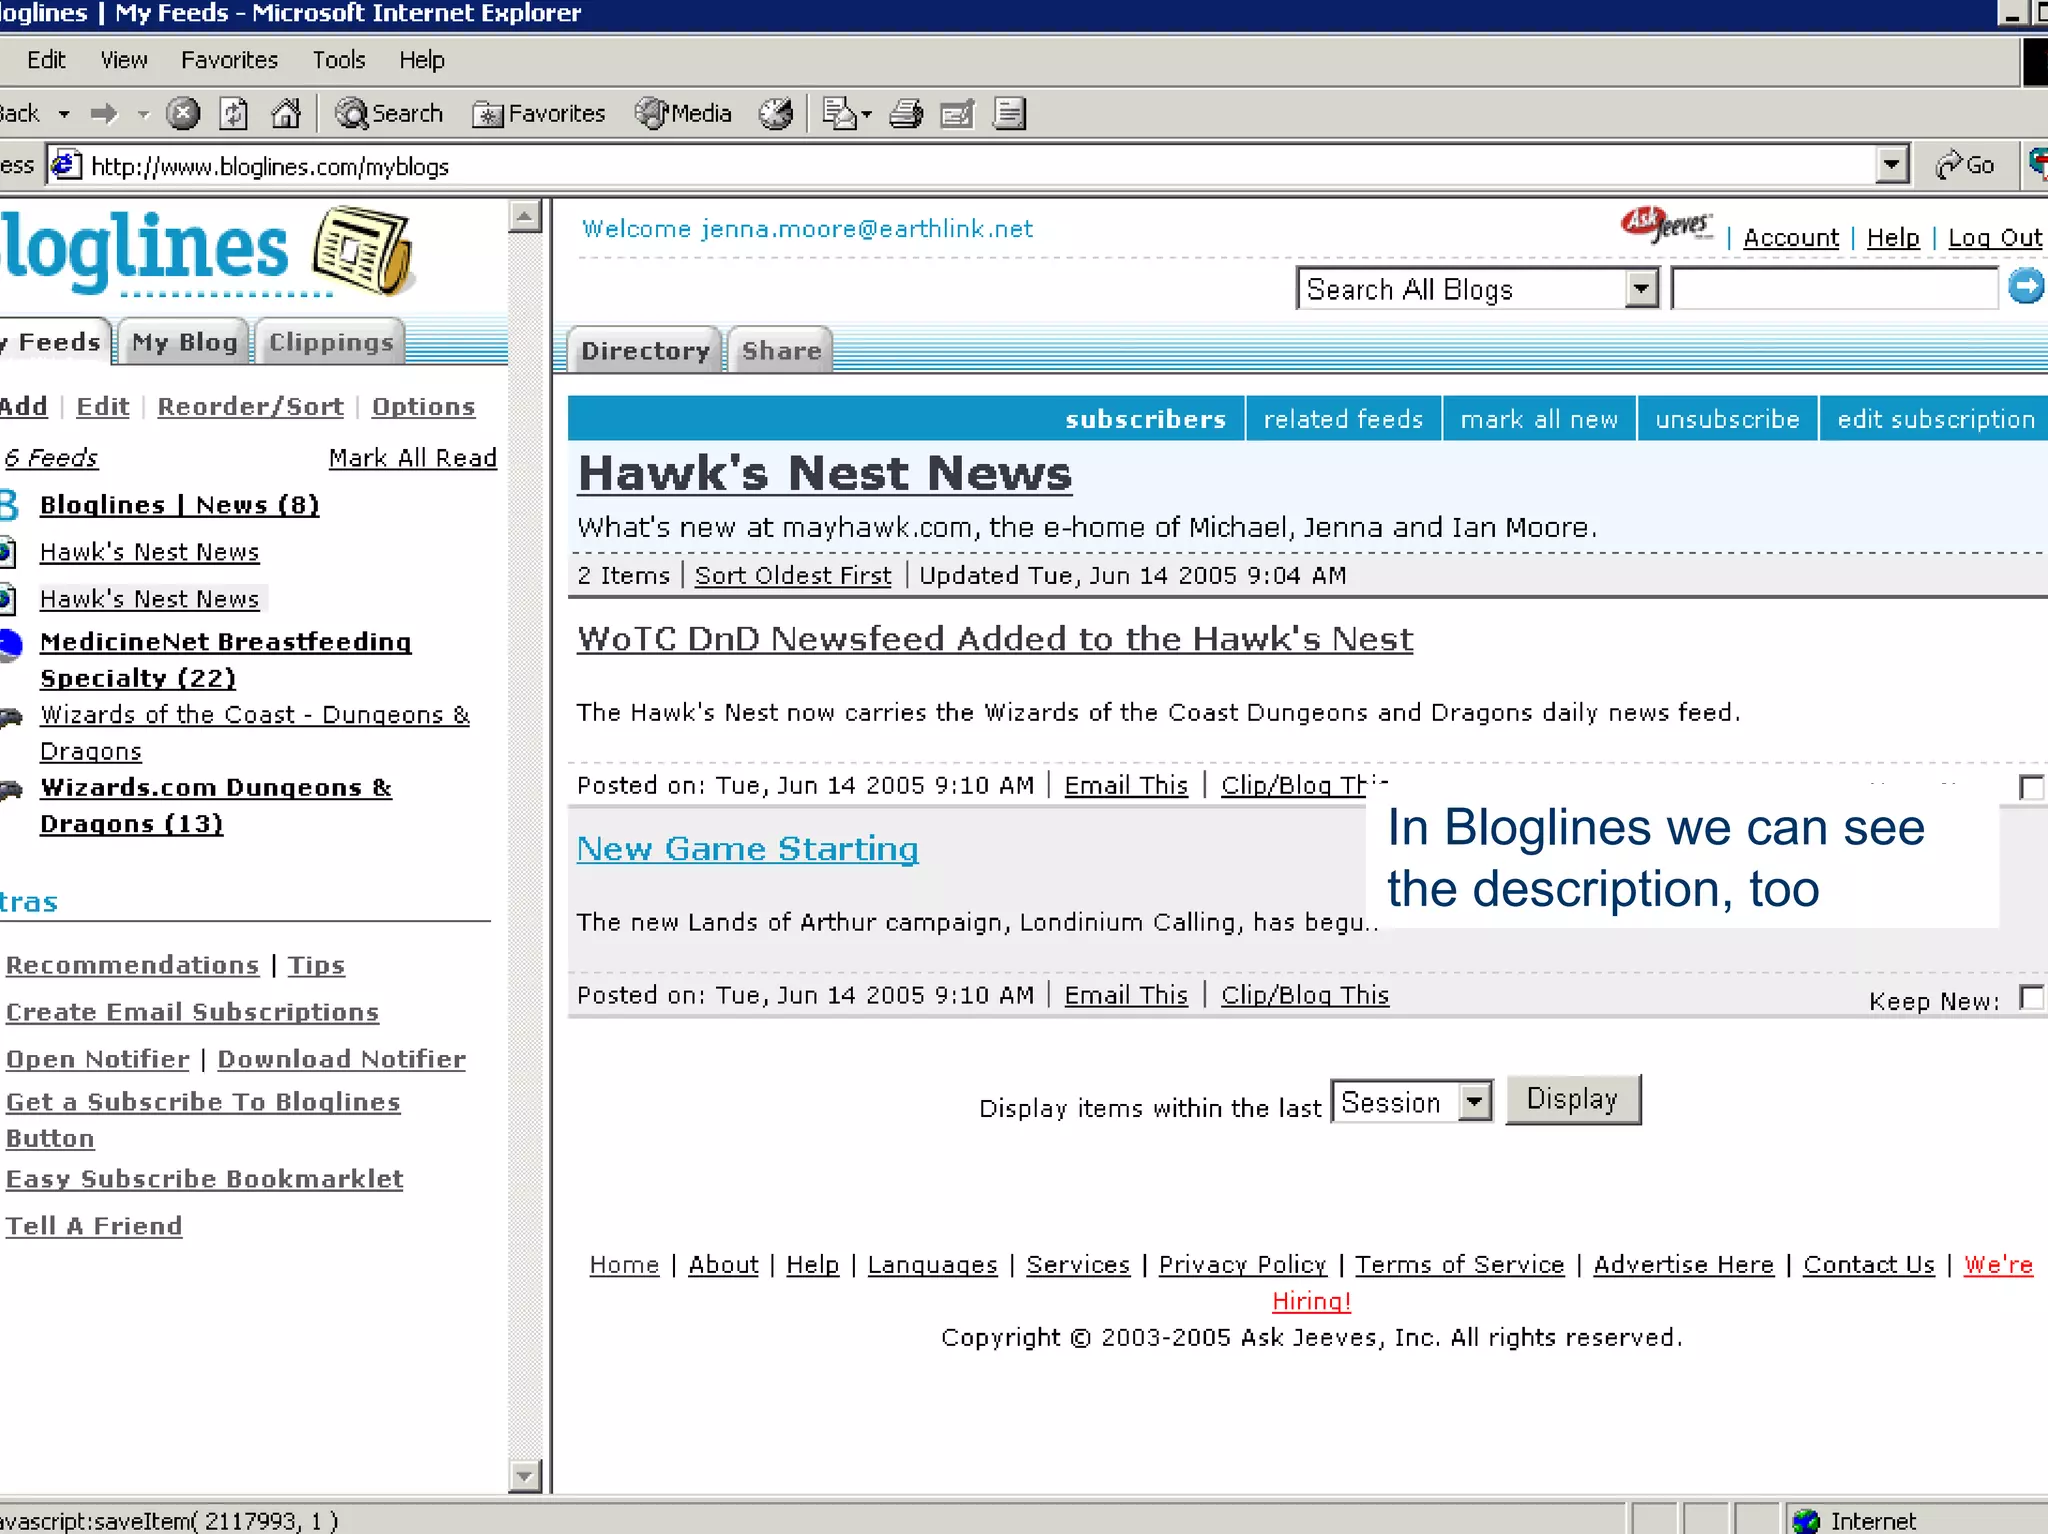Click the Account link
2048x1534 pixels.
click(x=1791, y=238)
